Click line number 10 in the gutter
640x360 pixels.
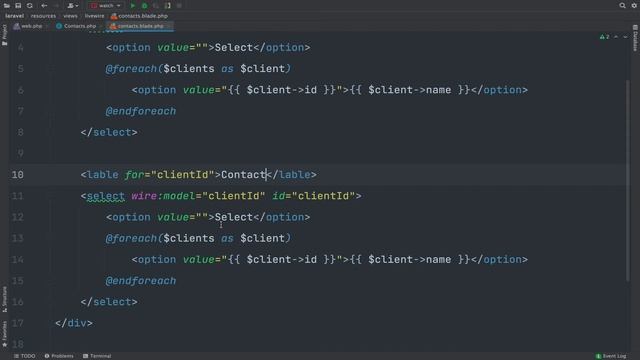pyautogui.click(x=18, y=175)
